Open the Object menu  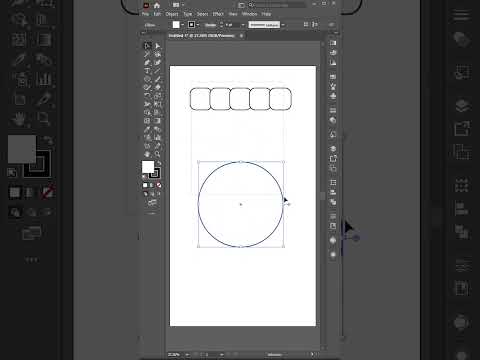(172, 14)
